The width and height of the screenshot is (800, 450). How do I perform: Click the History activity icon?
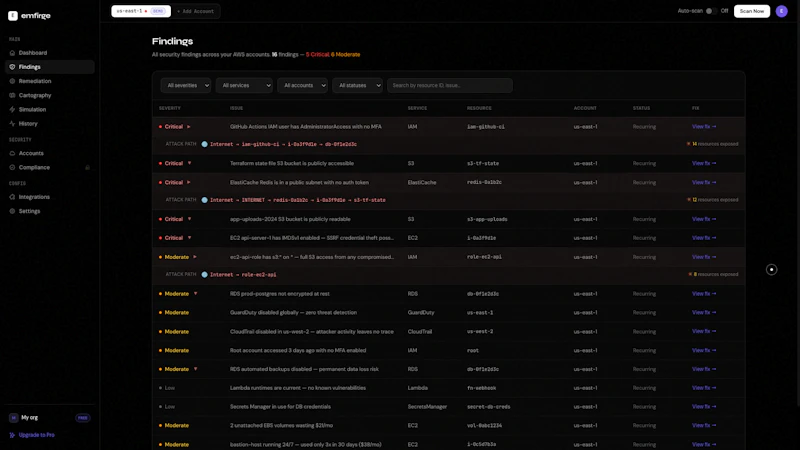click(x=12, y=123)
